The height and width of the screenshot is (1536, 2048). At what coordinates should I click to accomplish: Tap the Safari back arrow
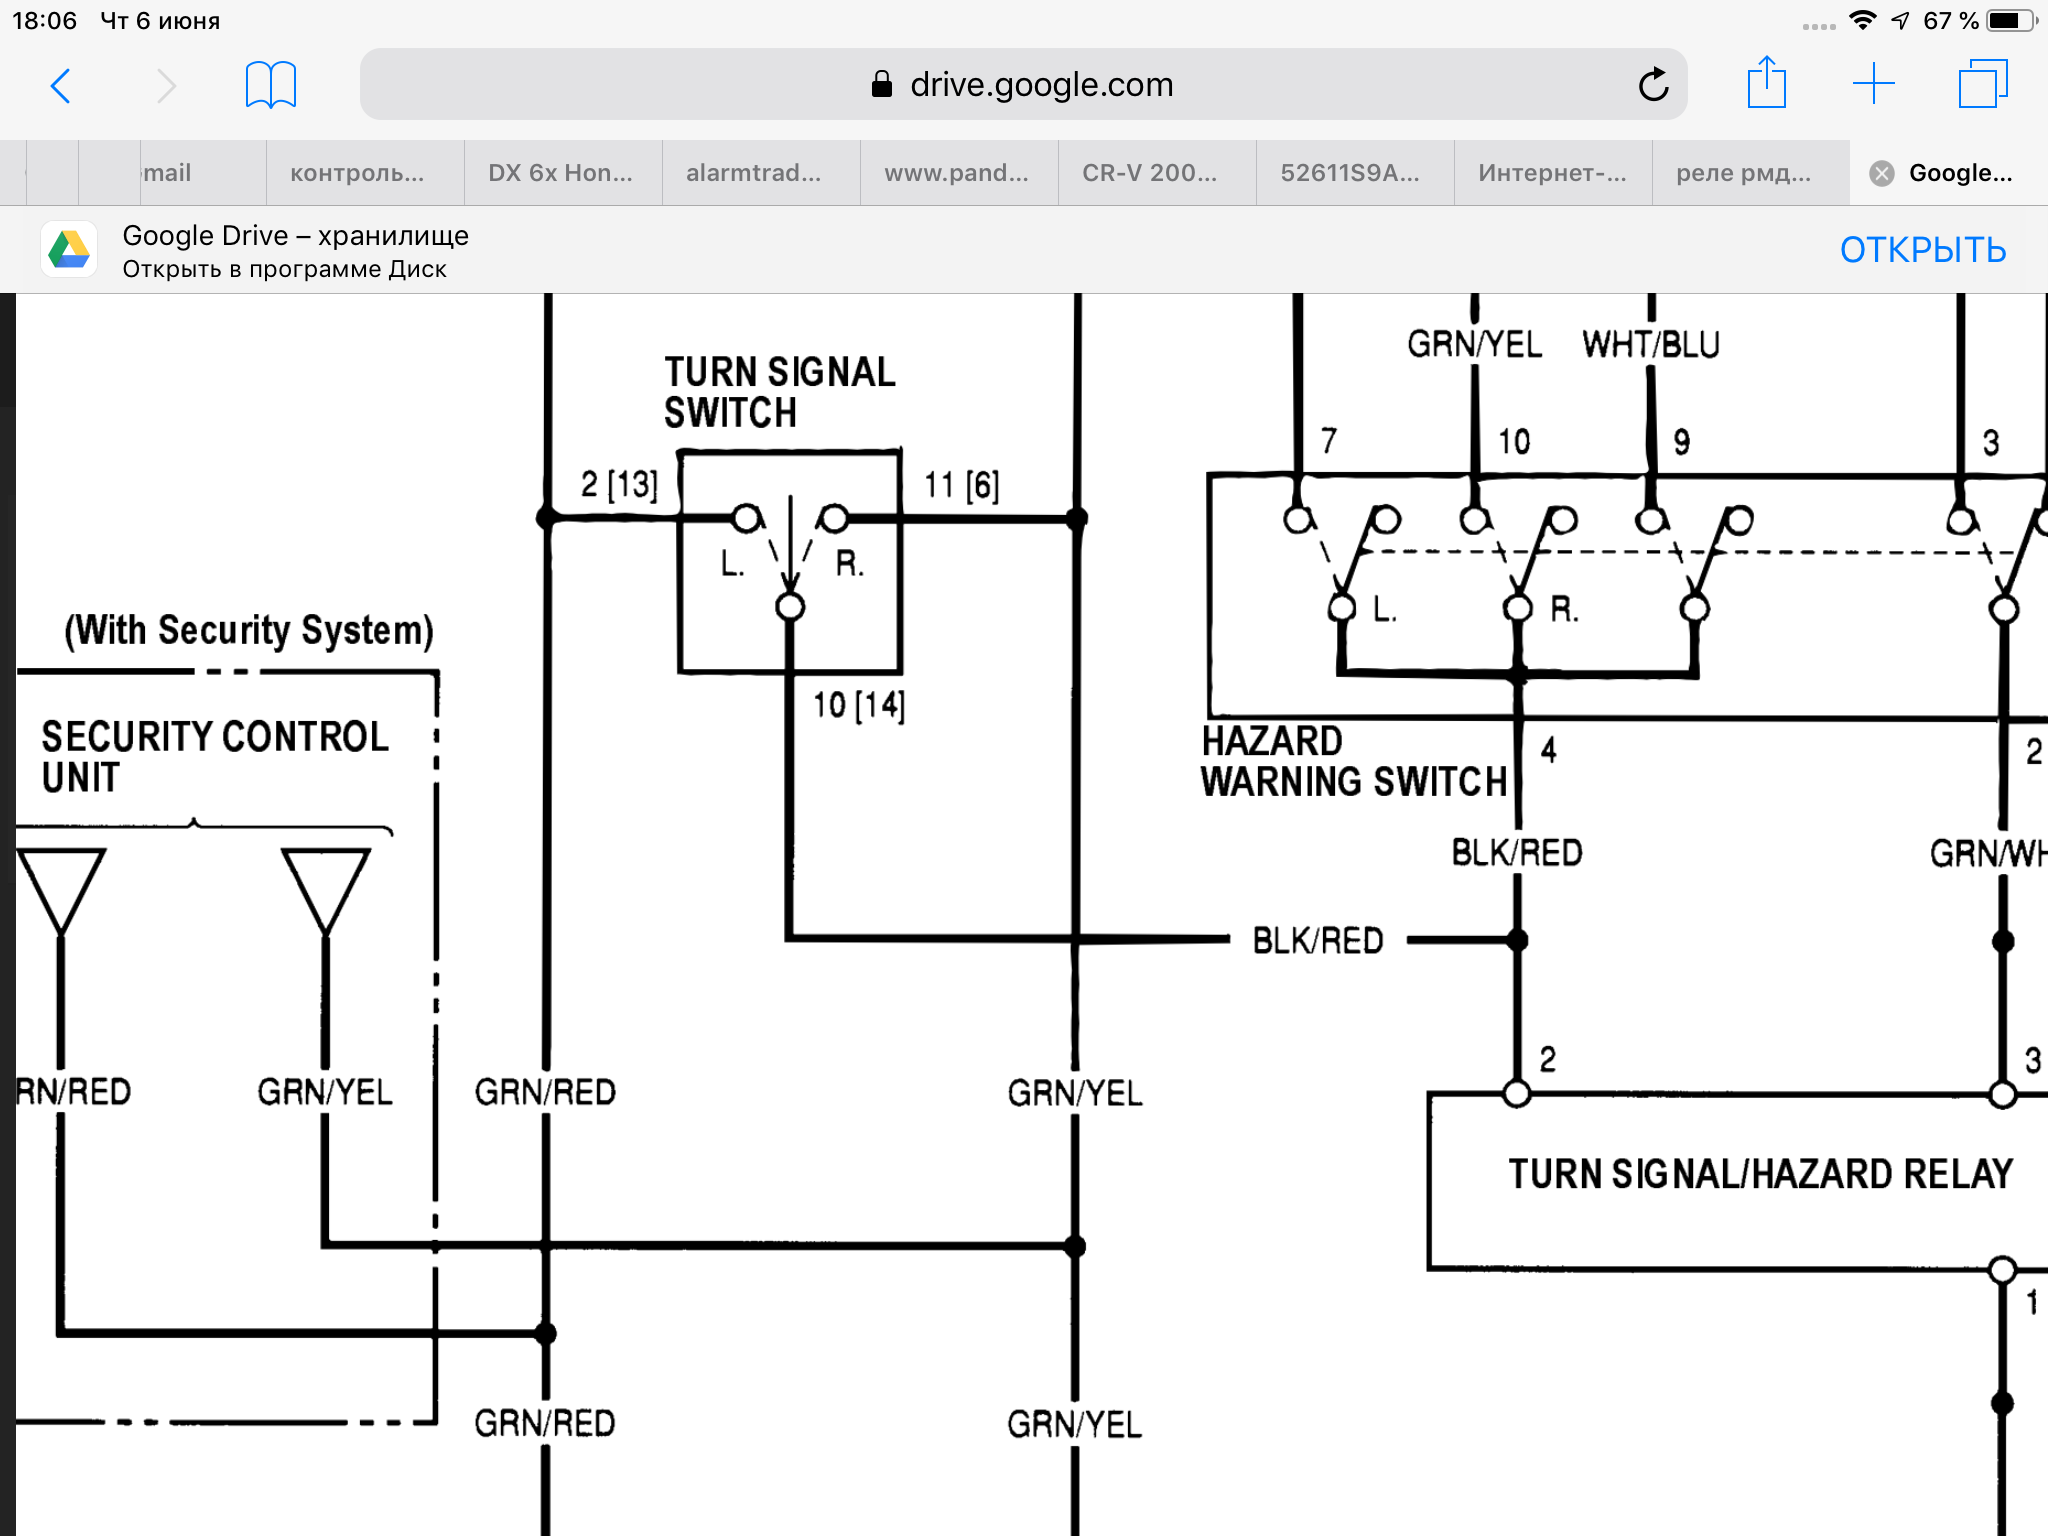(61, 86)
